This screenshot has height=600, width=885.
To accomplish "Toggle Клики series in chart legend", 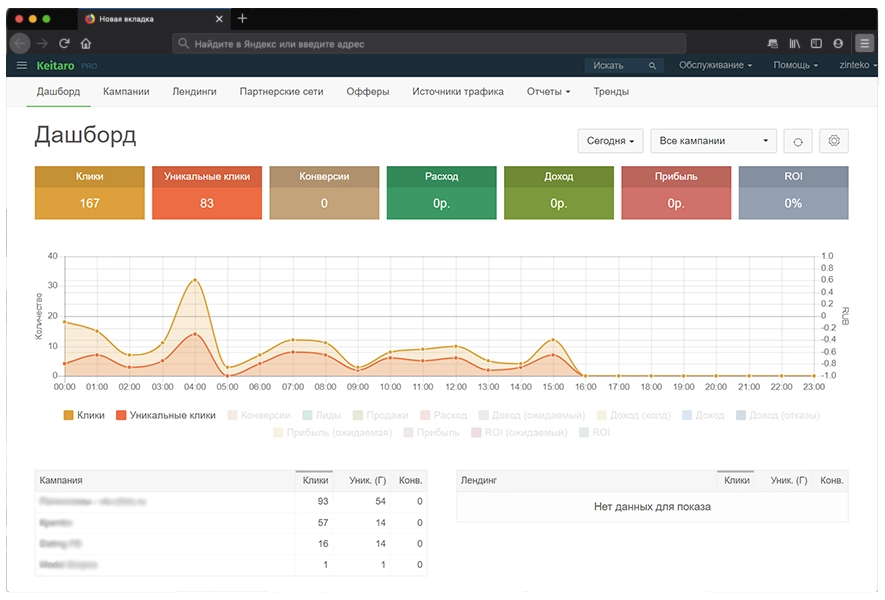I will click(x=83, y=415).
